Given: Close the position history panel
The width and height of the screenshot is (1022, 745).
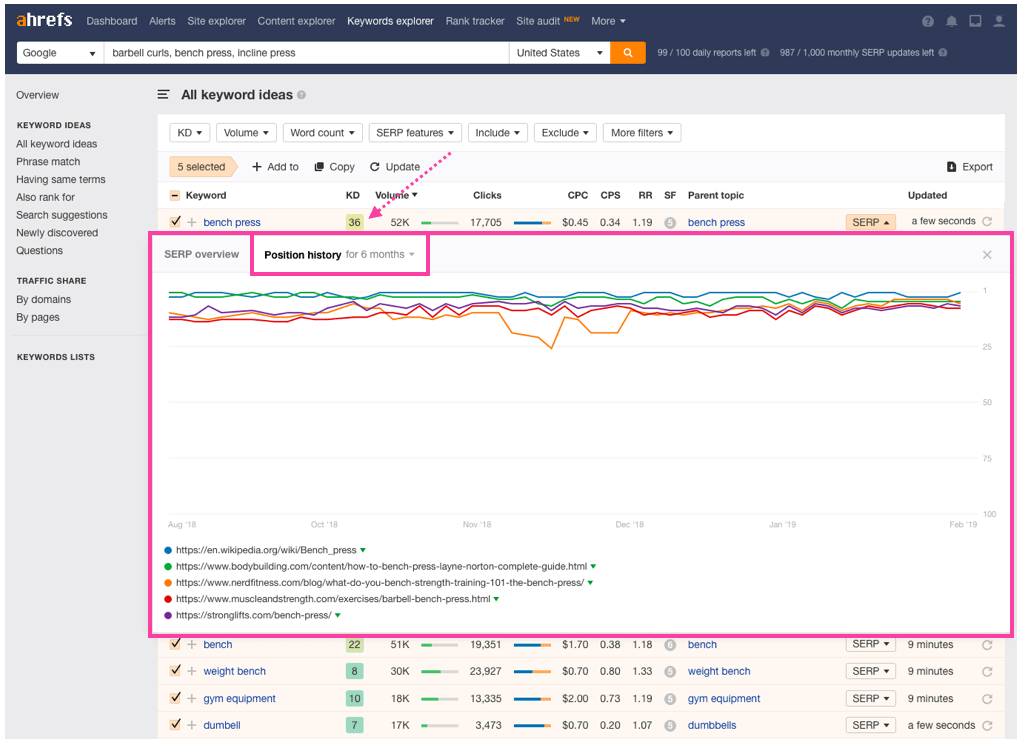Looking at the screenshot, I should 987,255.
